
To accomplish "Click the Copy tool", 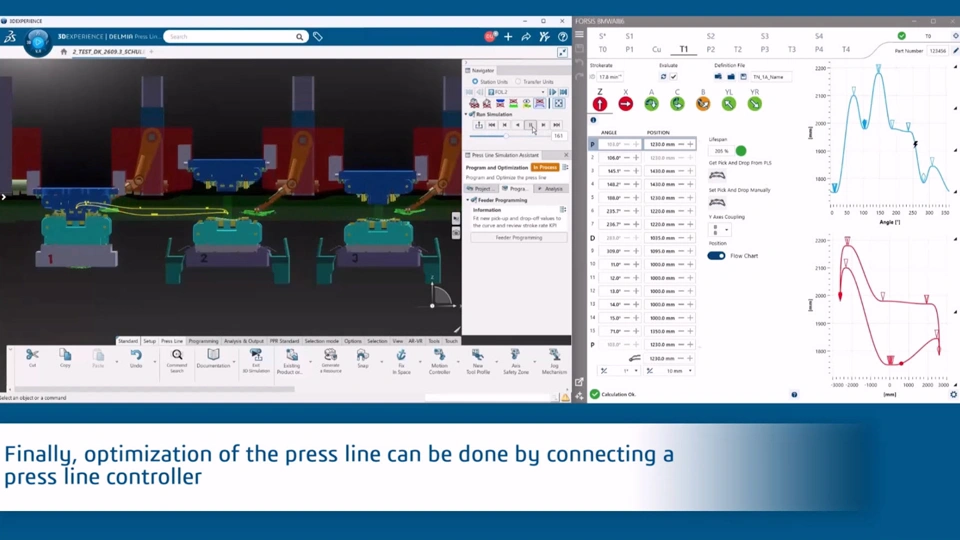I will pyautogui.click(x=65, y=358).
